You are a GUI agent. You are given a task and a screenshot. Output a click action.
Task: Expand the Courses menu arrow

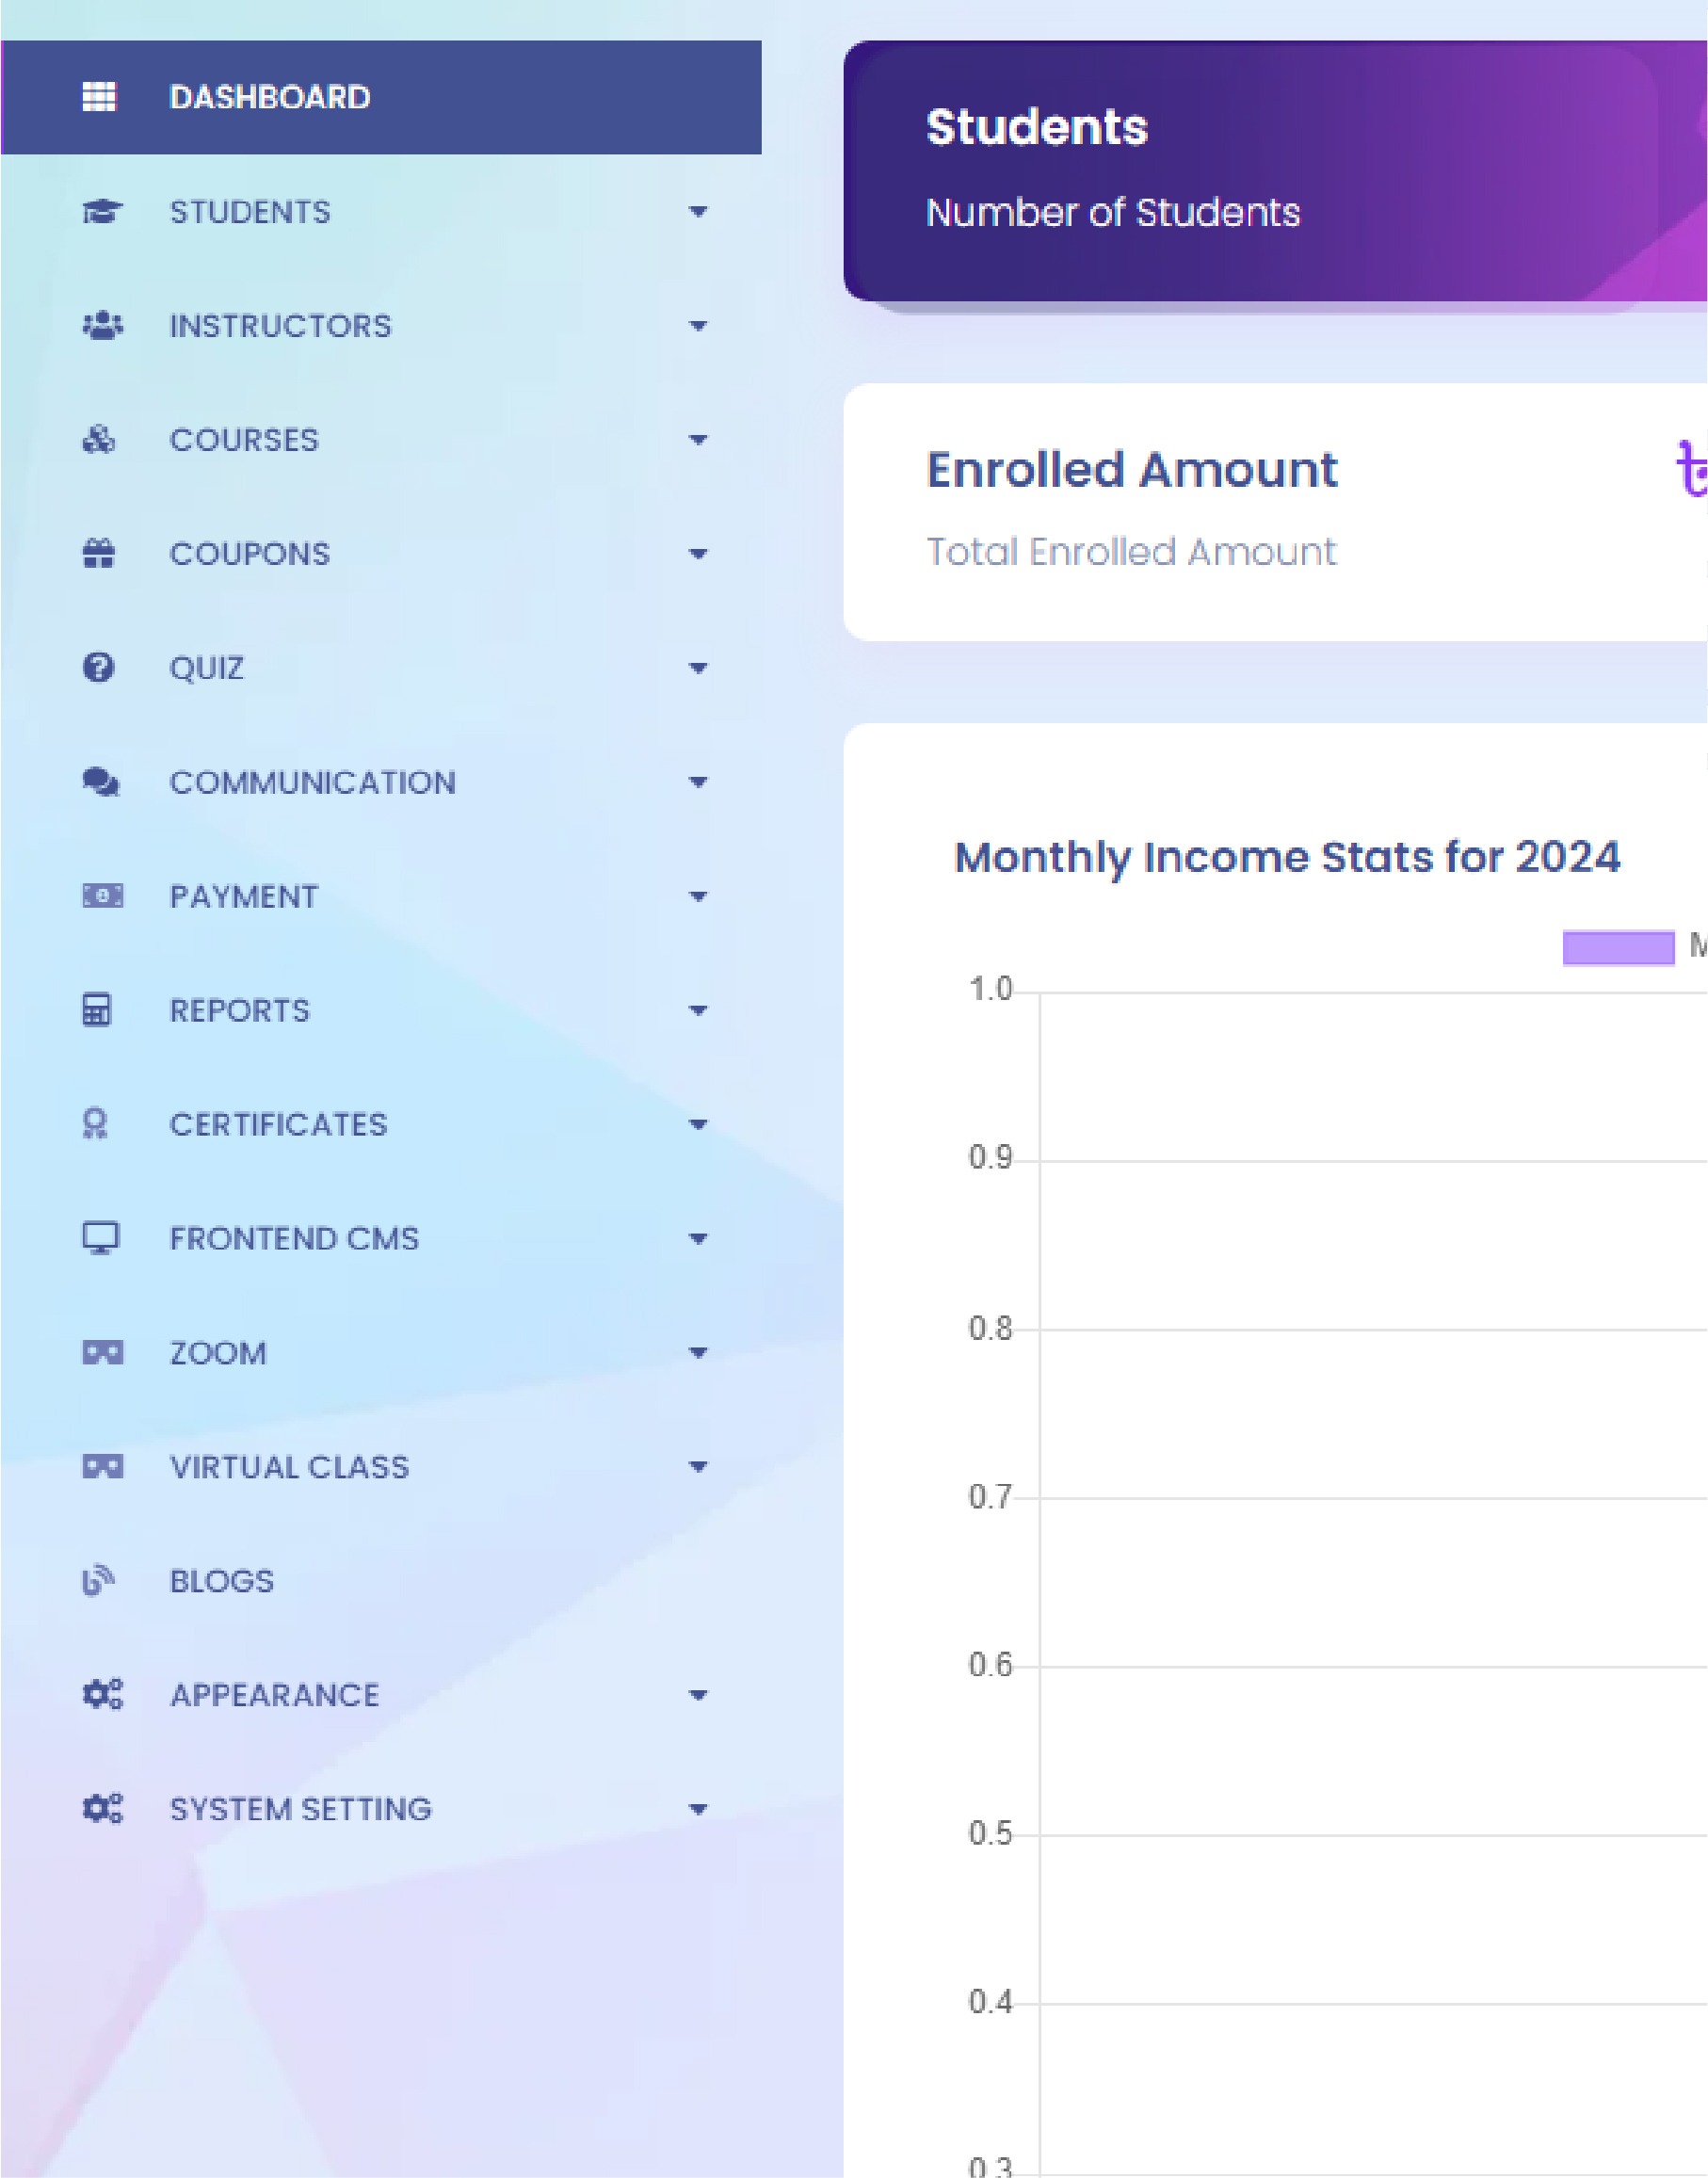click(698, 440)
